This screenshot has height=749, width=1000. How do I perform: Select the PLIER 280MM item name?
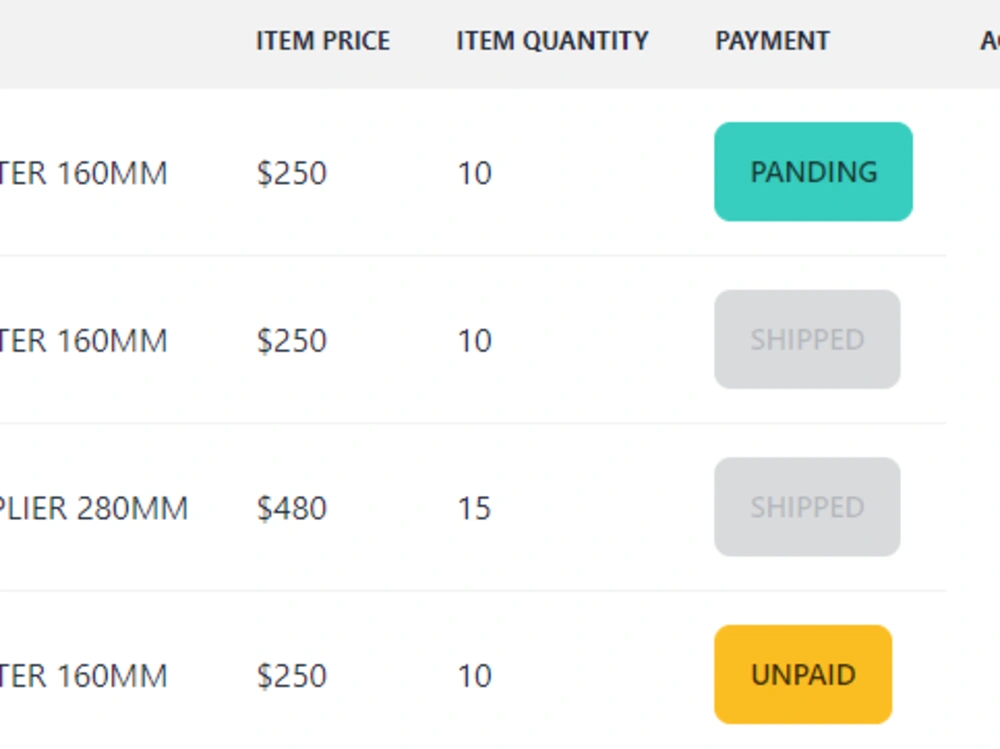click(94, 508)
